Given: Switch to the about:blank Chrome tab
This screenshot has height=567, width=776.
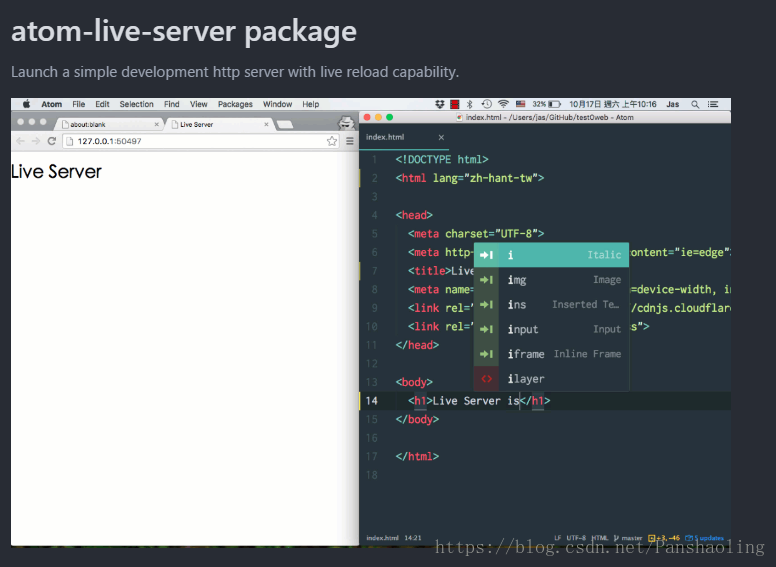Looking at the screenshot, I should [x=109, y=124].
